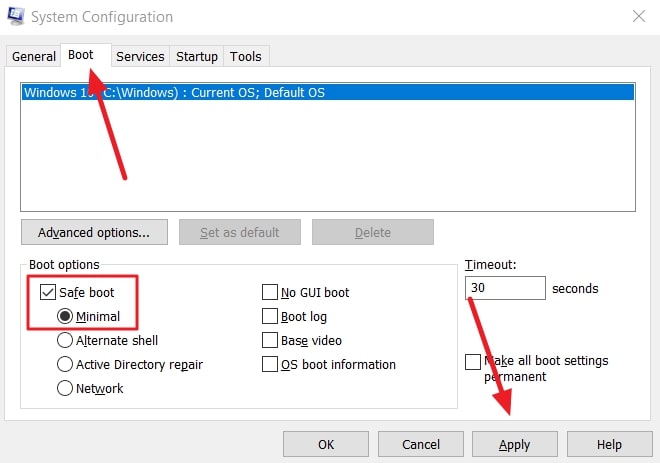Image resolution: width=660 pixels, height=463 pixels.
Task: Open the Tools tab
Action: click(246, 56)
